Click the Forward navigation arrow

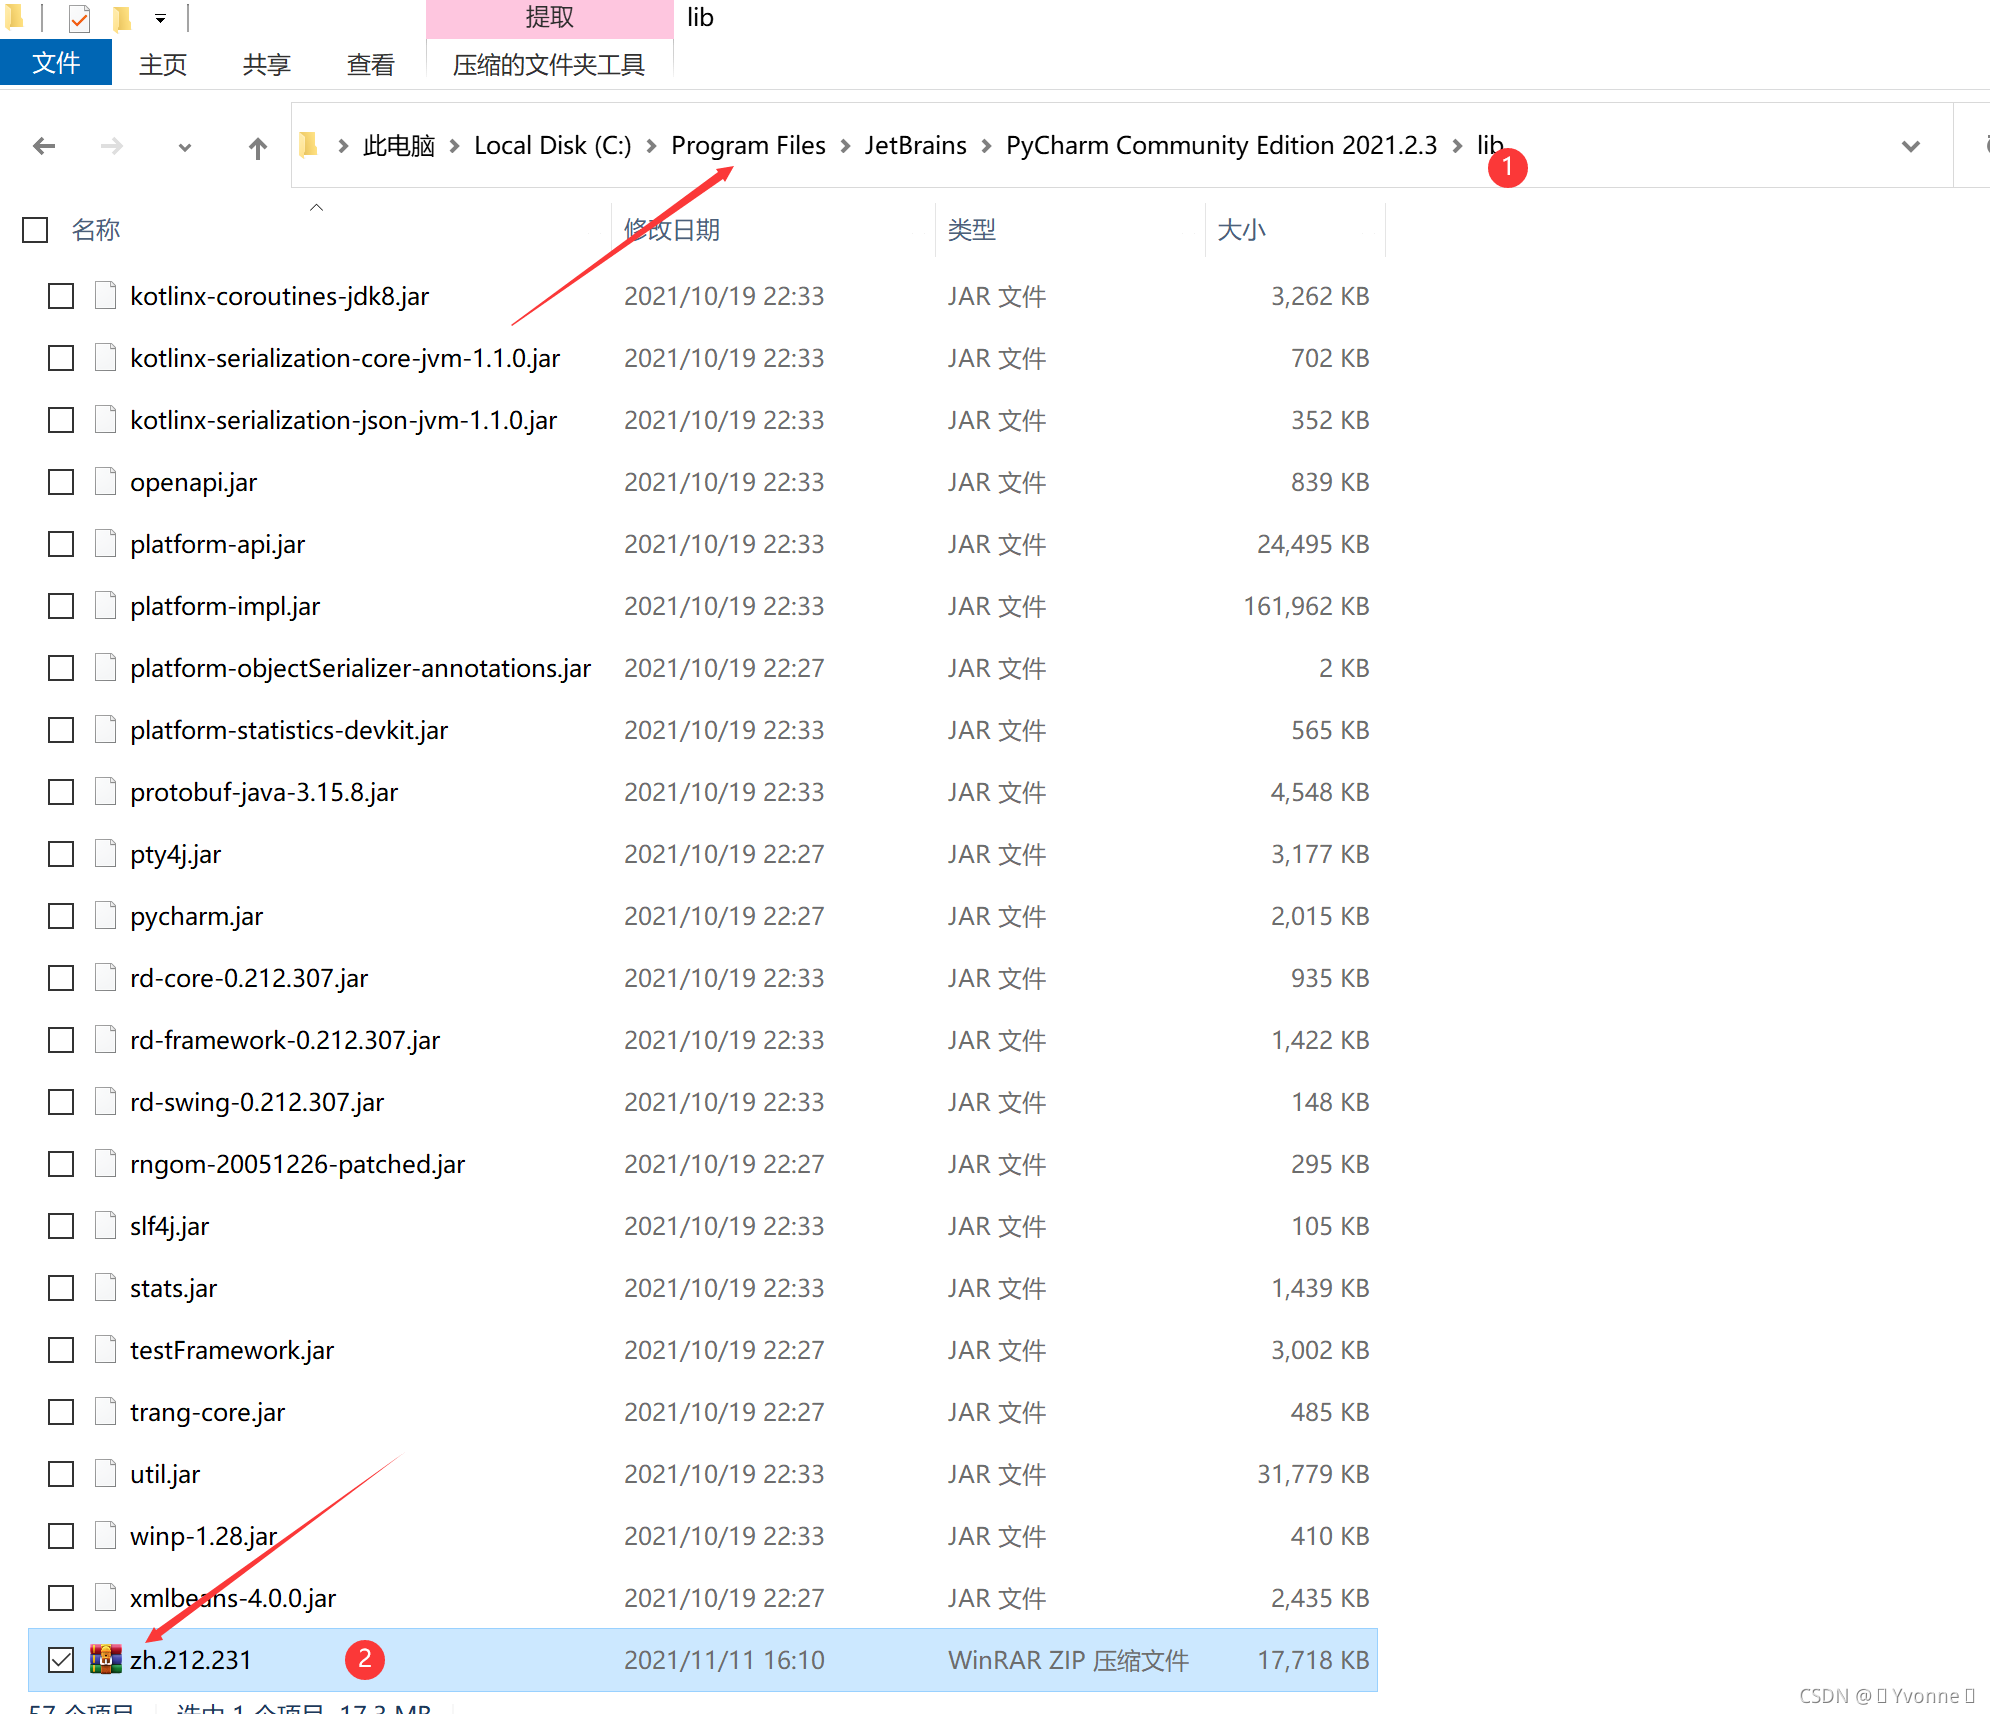(112, 147)
